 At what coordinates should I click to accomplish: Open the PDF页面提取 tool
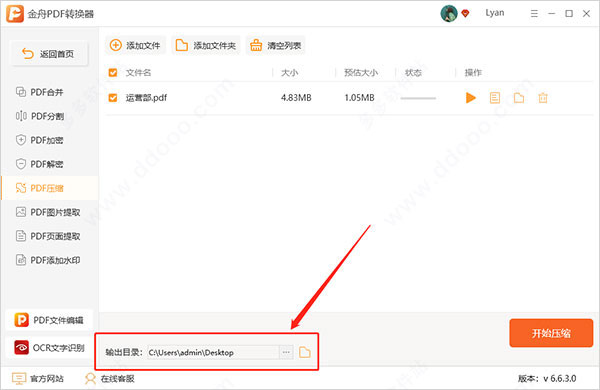[x=48, y=236]
